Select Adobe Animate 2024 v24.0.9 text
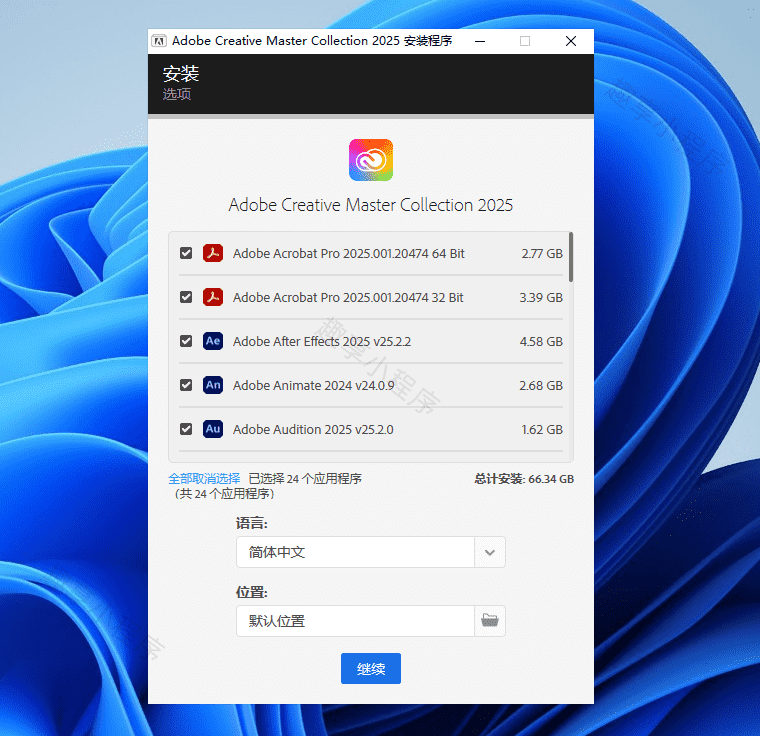 [x=313, y=385]
